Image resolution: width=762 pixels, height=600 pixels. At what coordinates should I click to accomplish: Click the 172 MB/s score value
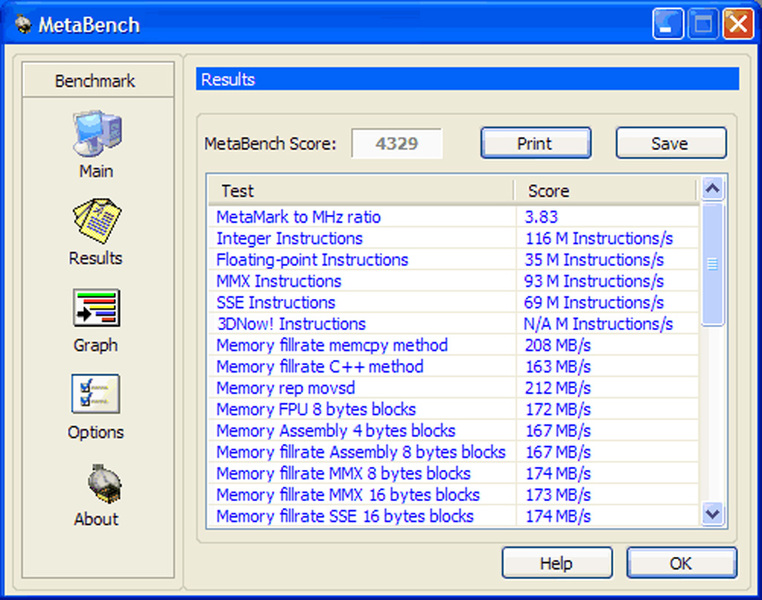pos(558,409)
